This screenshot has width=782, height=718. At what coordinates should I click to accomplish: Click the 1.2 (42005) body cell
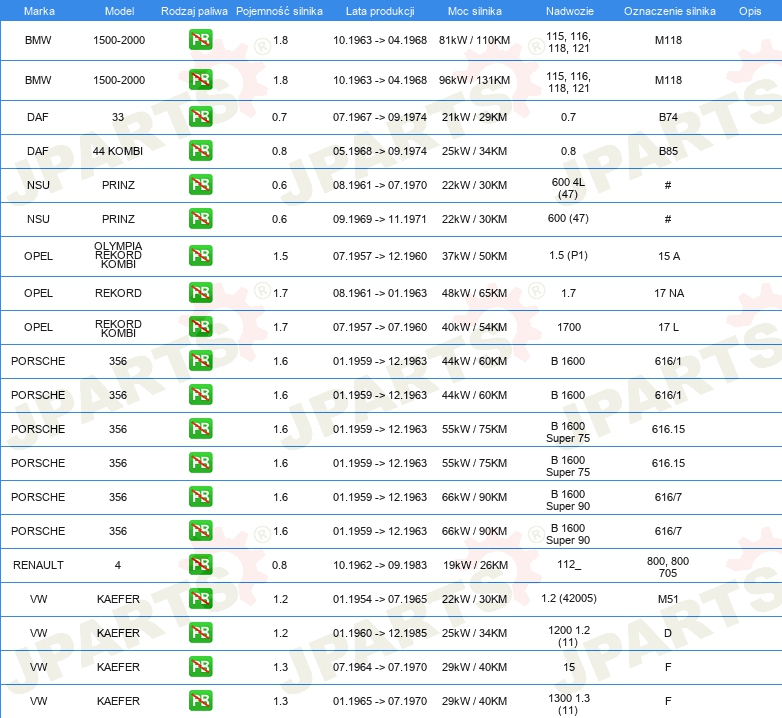click(x=569, y=598)
